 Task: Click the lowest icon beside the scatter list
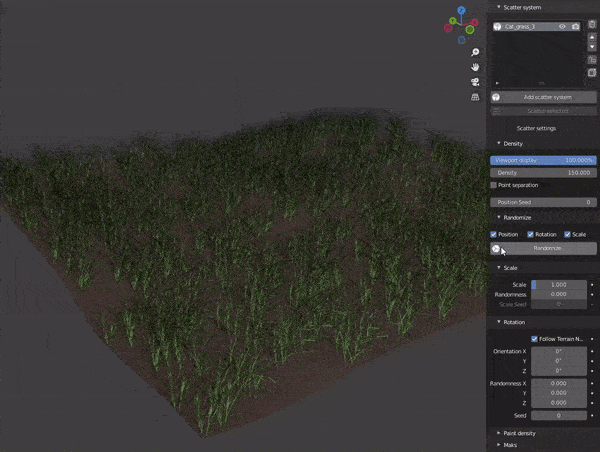coord(592,73)
